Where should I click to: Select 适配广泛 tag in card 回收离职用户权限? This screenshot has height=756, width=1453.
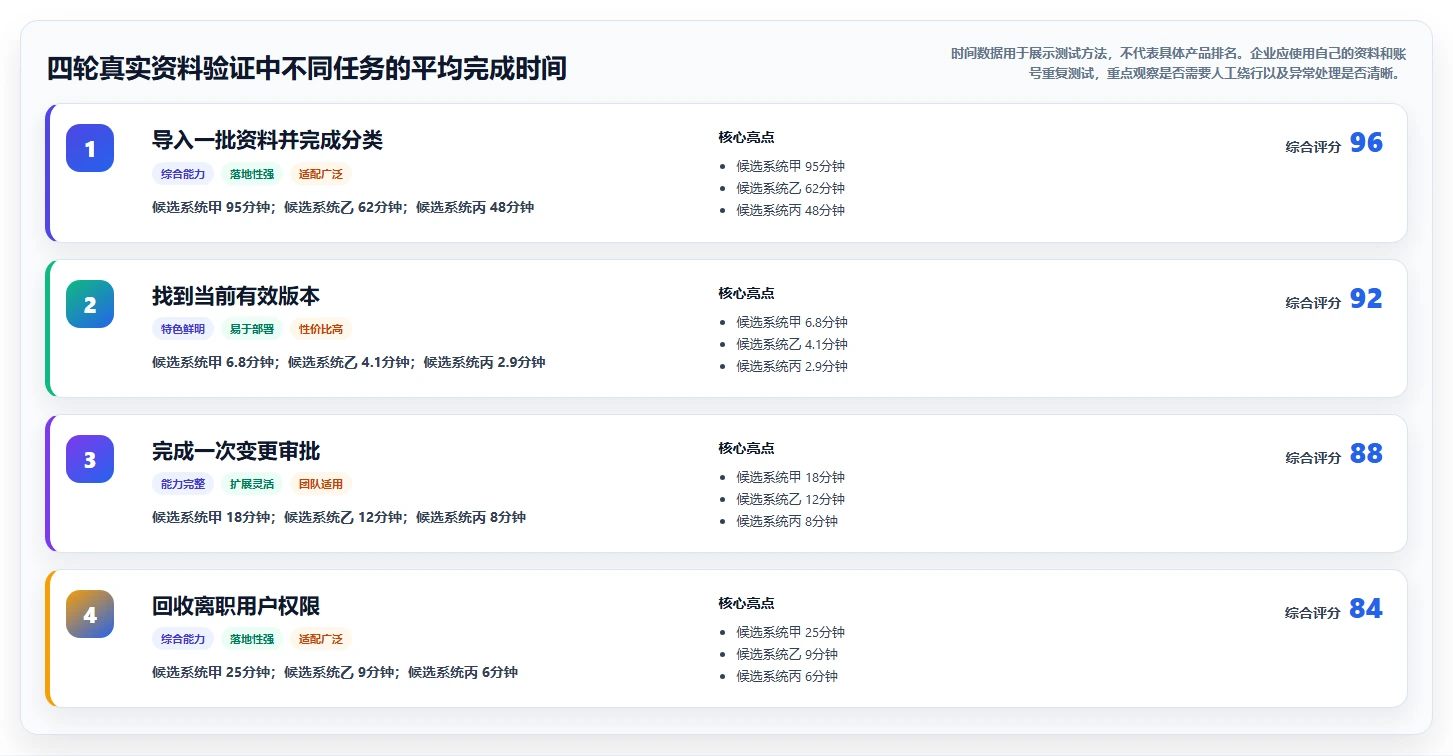tap(321, 639)
